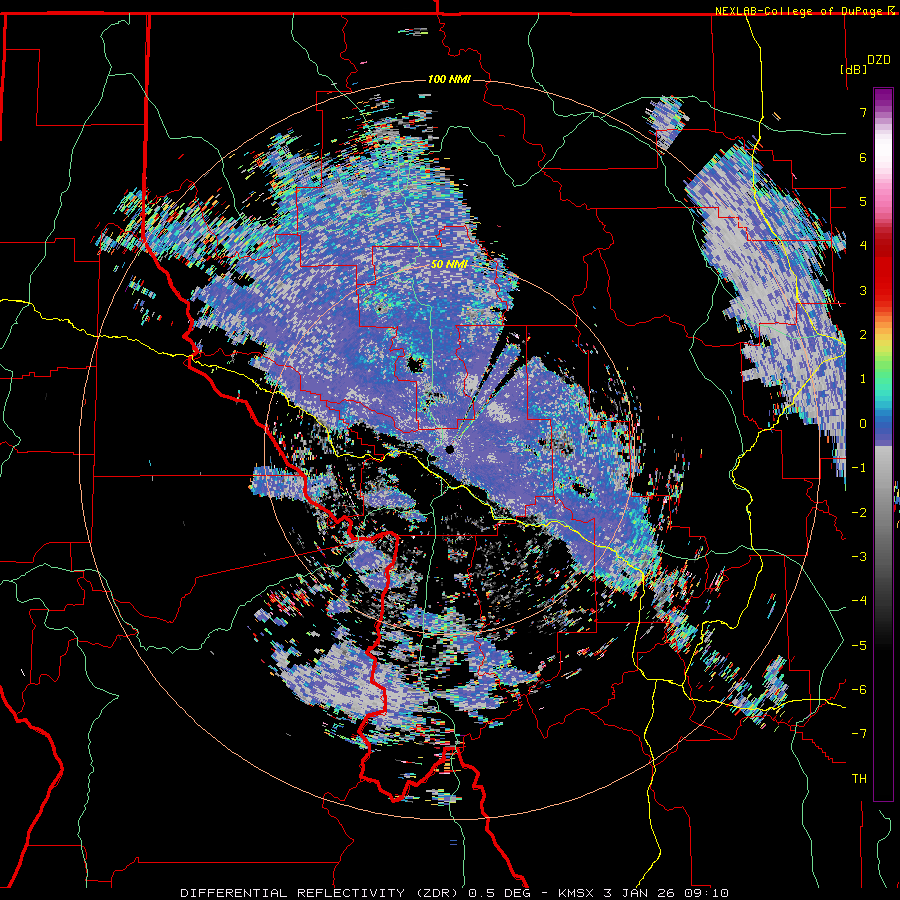Click the ZDR color scale bar
900x900 pixels.
(883, 444)
